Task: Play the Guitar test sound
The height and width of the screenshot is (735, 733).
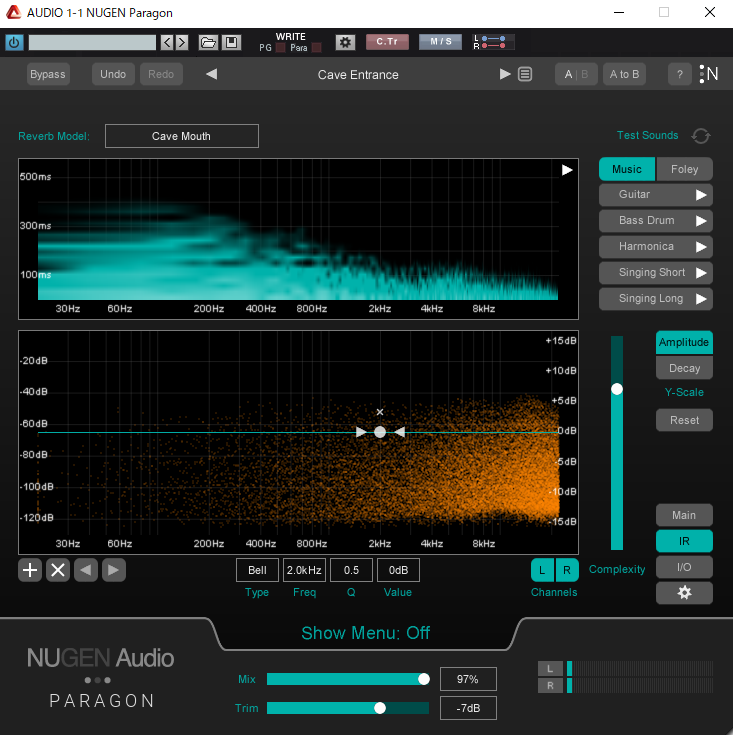Action: (x=702, y=194)
